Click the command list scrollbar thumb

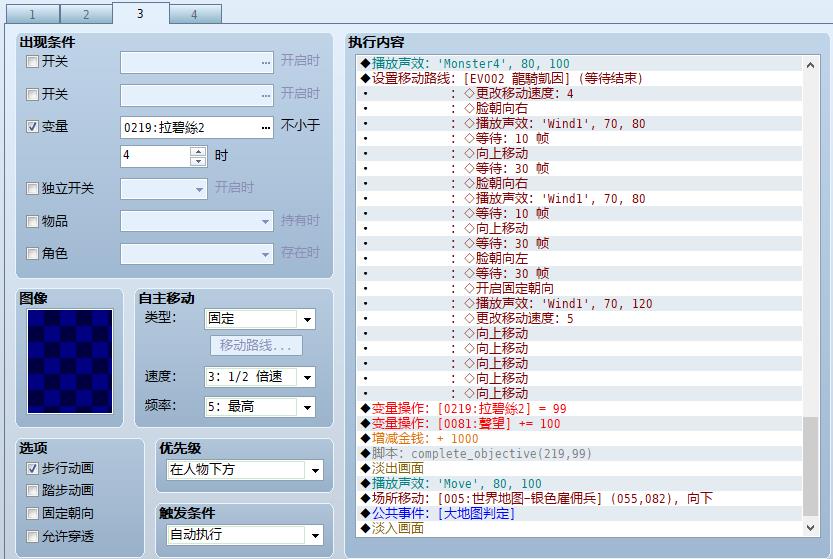pos(810,467)
